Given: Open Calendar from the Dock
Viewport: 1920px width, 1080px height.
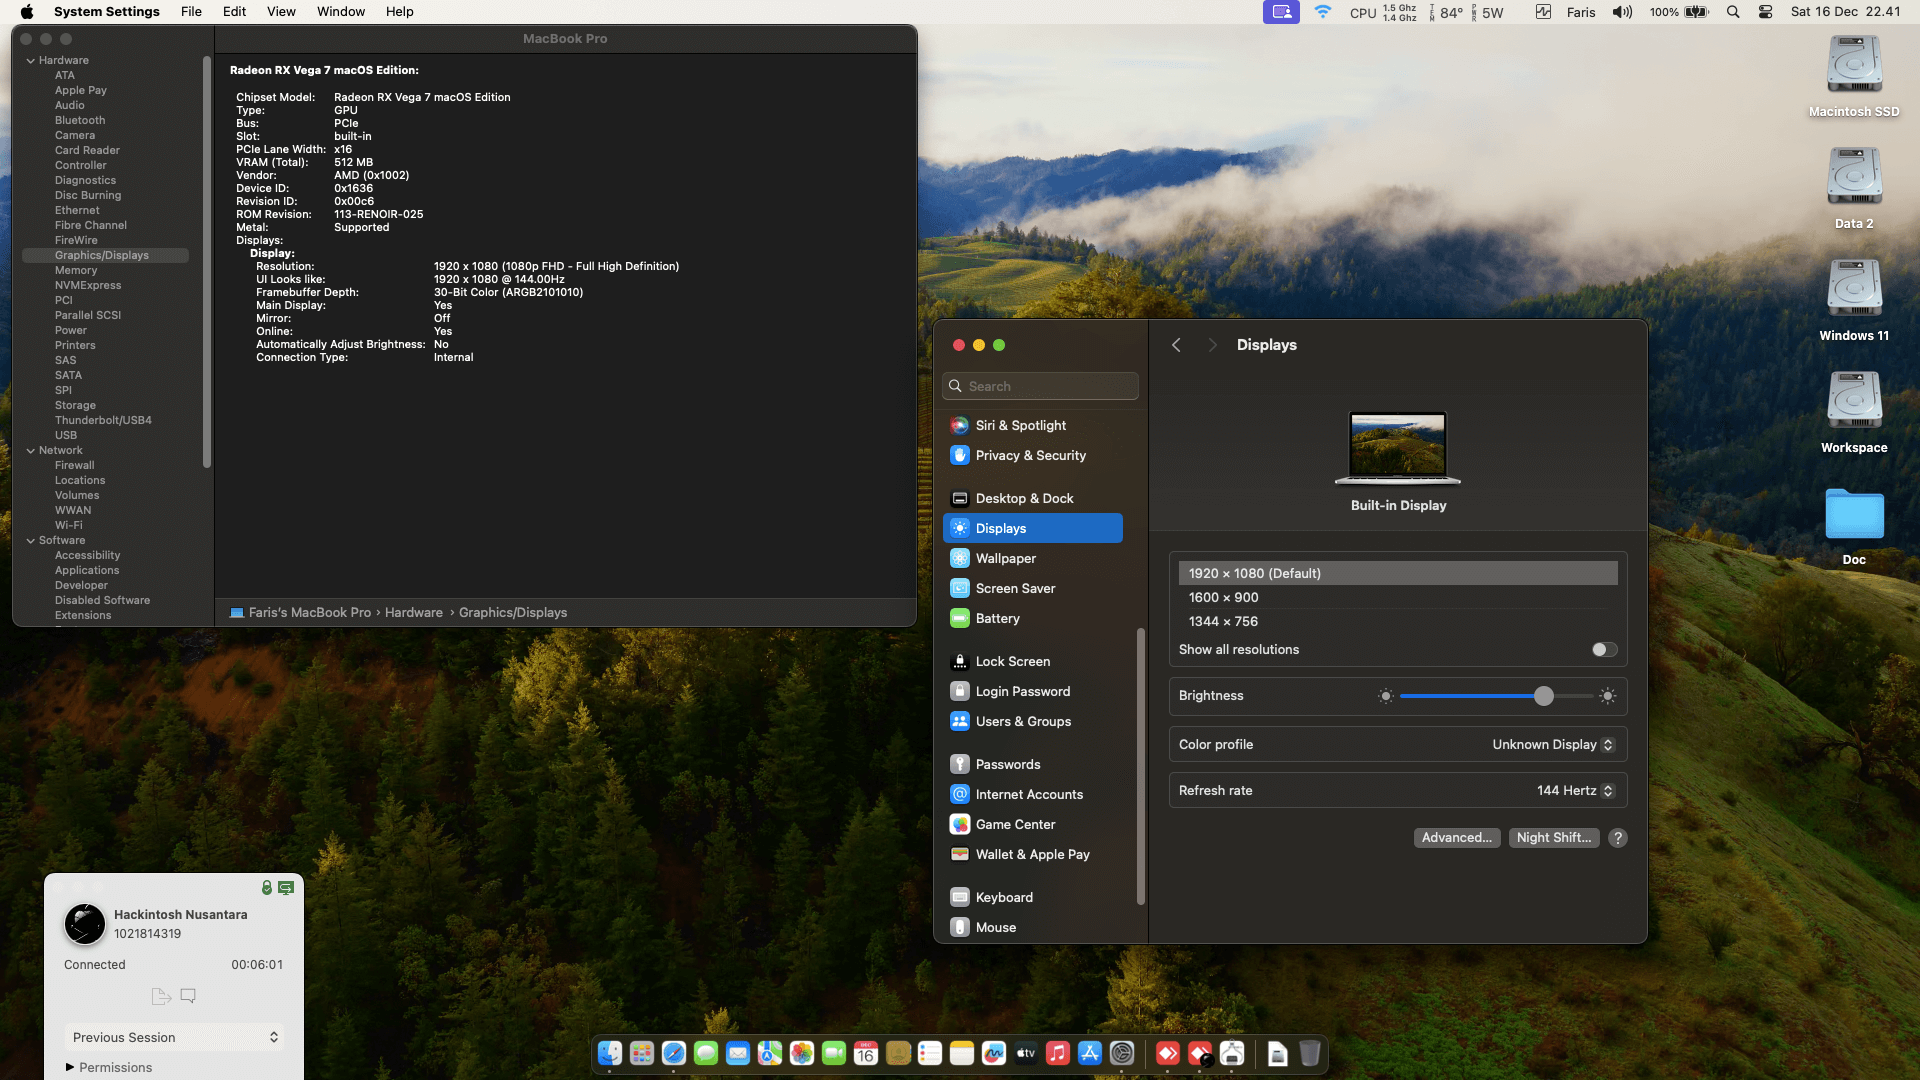Looking at the screenshot, I should (x=865, y=1054).
